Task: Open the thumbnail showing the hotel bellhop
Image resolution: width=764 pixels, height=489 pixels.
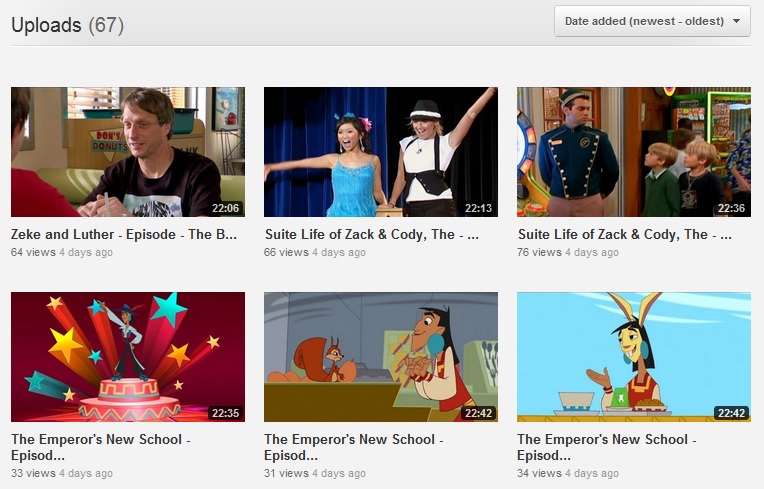Action: (633, 152)
